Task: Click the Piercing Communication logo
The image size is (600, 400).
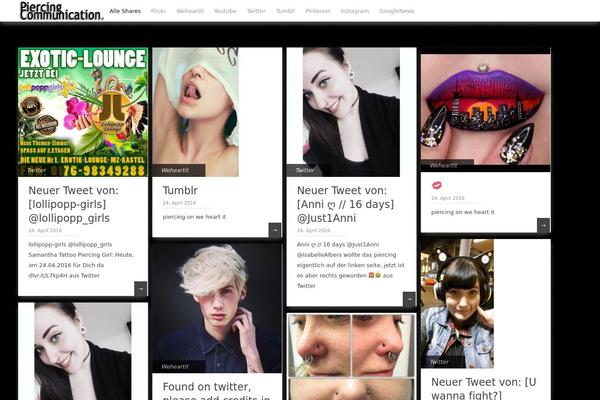Action: pyautogui.click(x=61, y=11)
